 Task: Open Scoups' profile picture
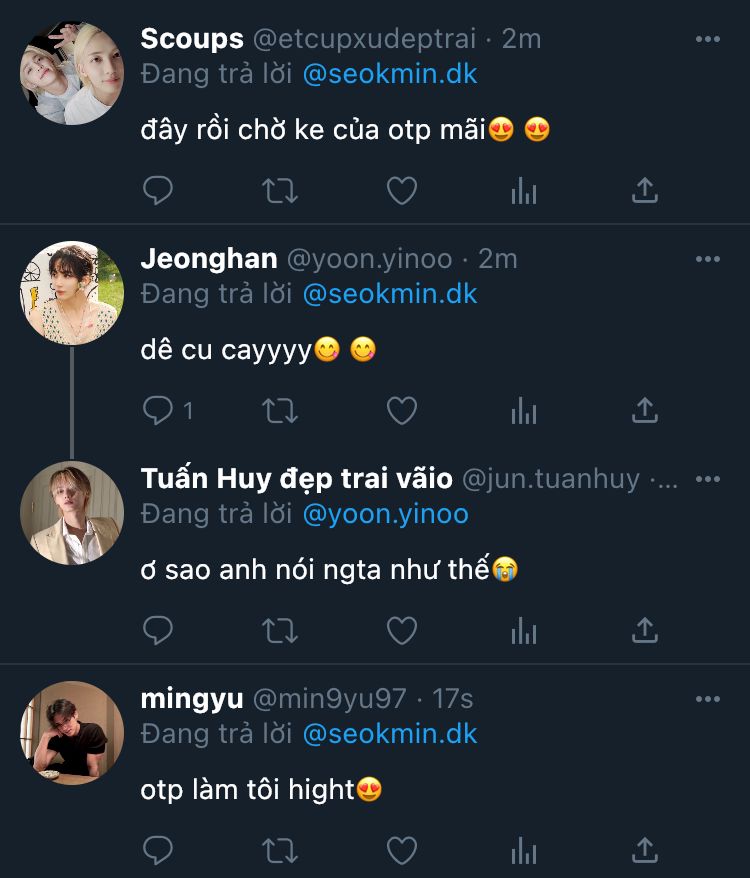click(71, 72)
